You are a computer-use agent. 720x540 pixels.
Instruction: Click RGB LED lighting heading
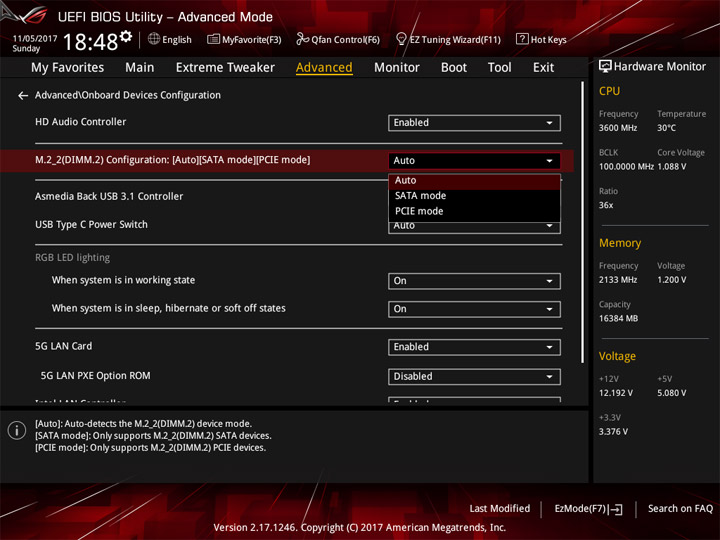click(73, 258)
